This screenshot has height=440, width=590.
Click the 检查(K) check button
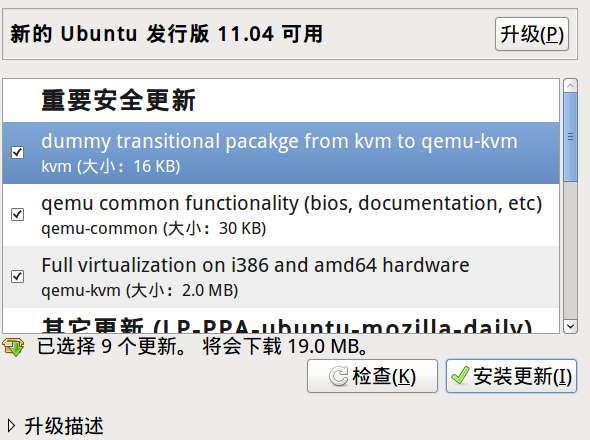372,376
